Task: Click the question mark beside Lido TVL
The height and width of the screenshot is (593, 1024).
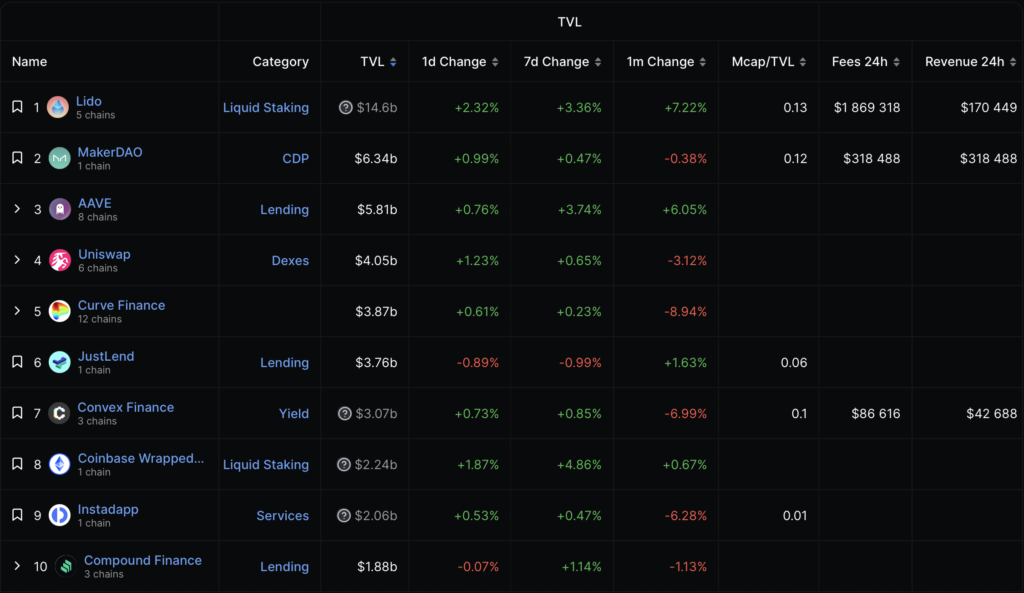Action: click(346, 107)
